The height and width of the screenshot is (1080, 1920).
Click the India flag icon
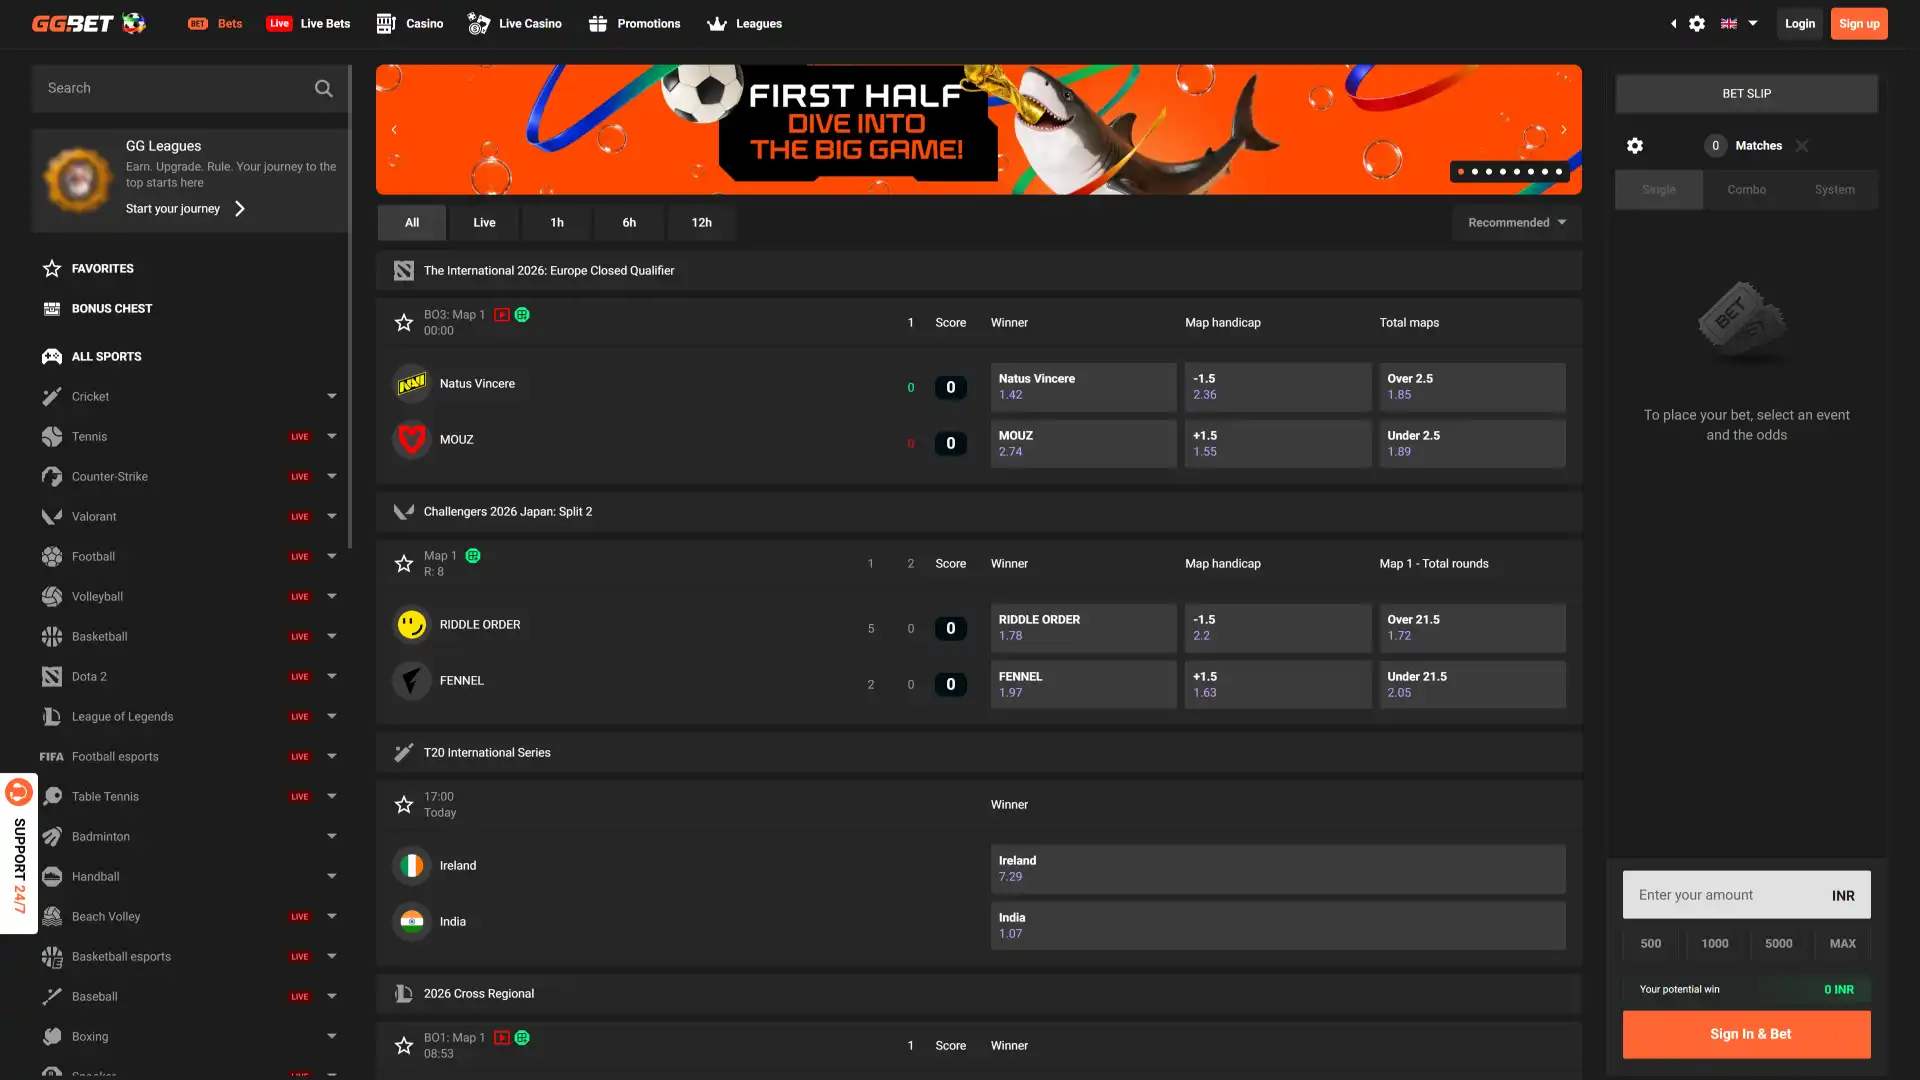411,921
